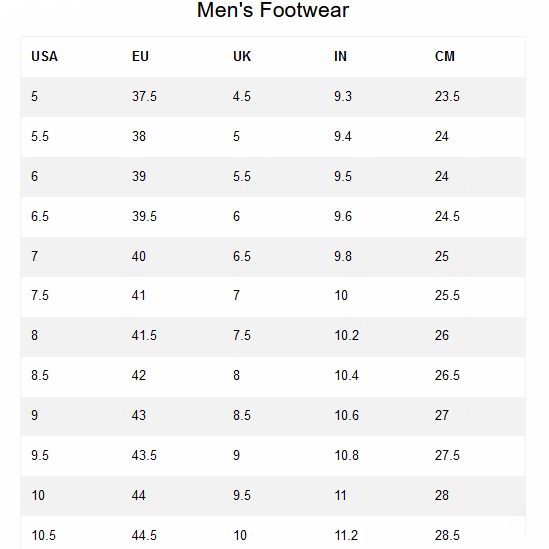The height and width of the screenshot is (549, 549).
Task: Select the EU 41 cell
Action: (139, 295)
